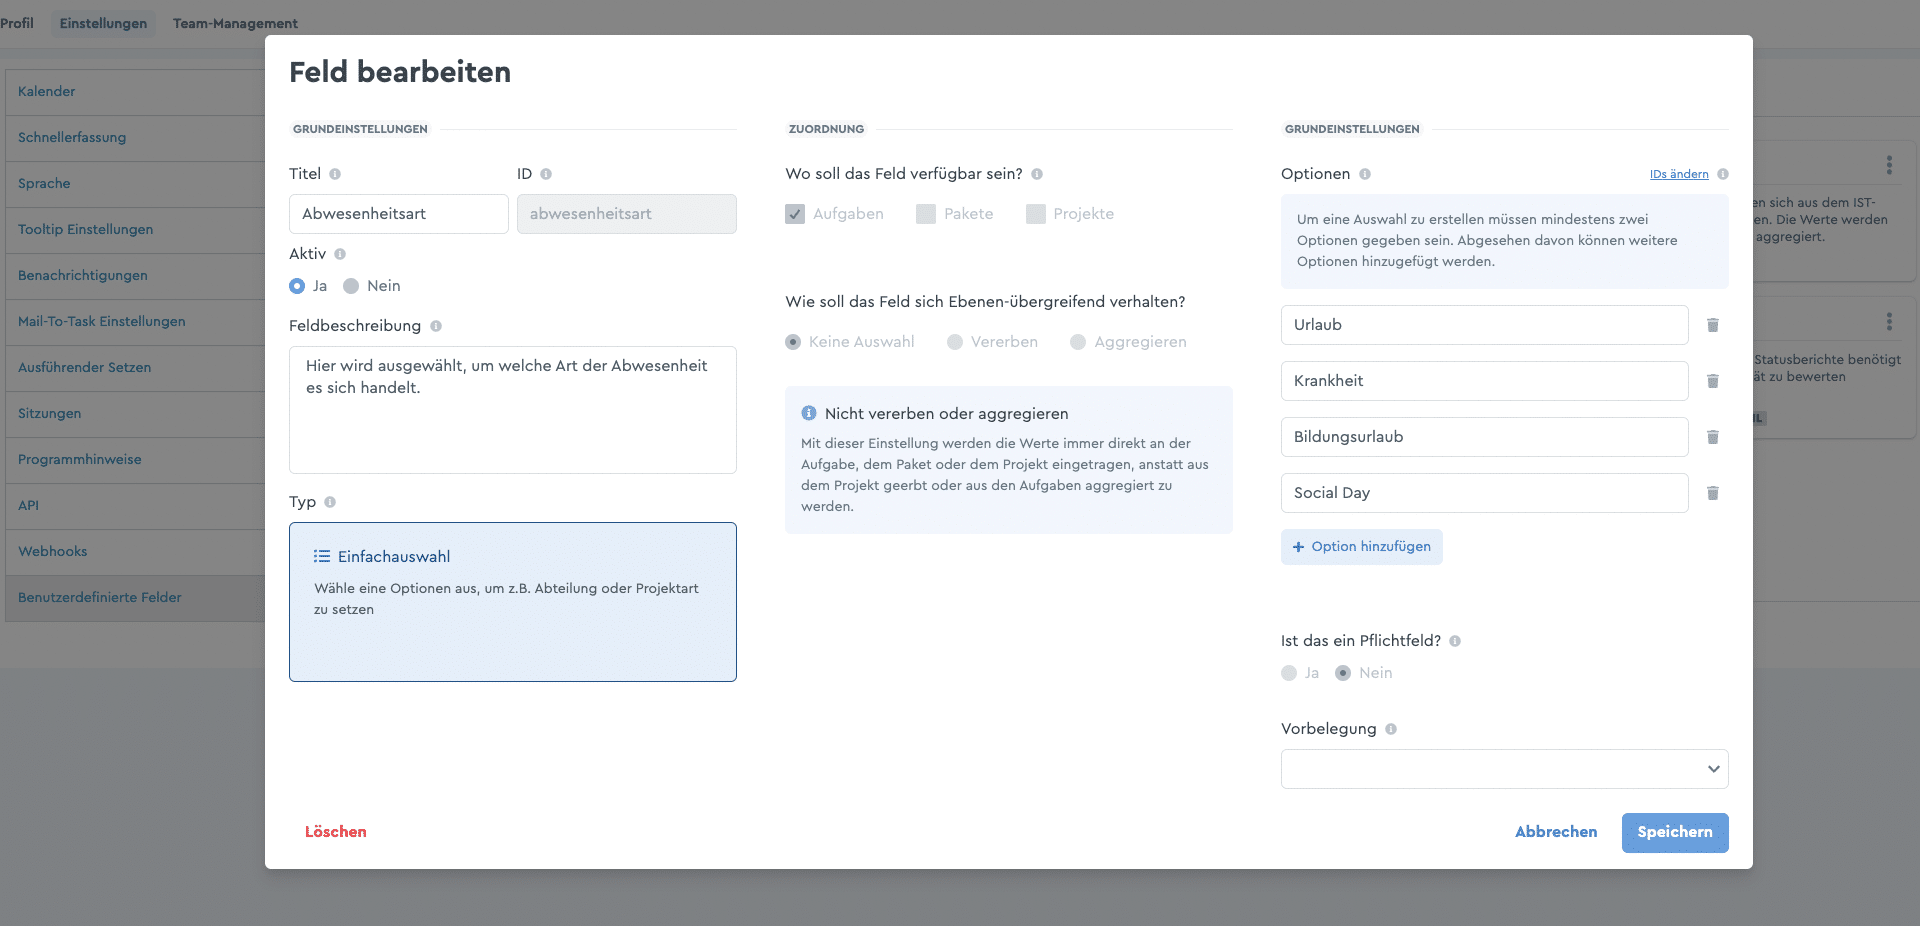This screenshot has width=1920, height=926.
Task: Open info icon beside Feldbeschreibung
Action: click(436, 326)
